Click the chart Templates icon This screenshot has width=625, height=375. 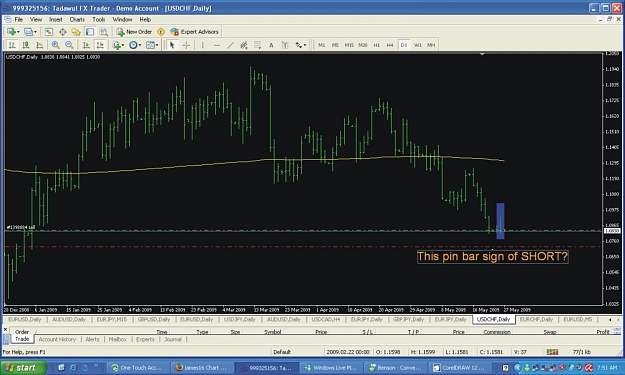(x=150, y=45)
